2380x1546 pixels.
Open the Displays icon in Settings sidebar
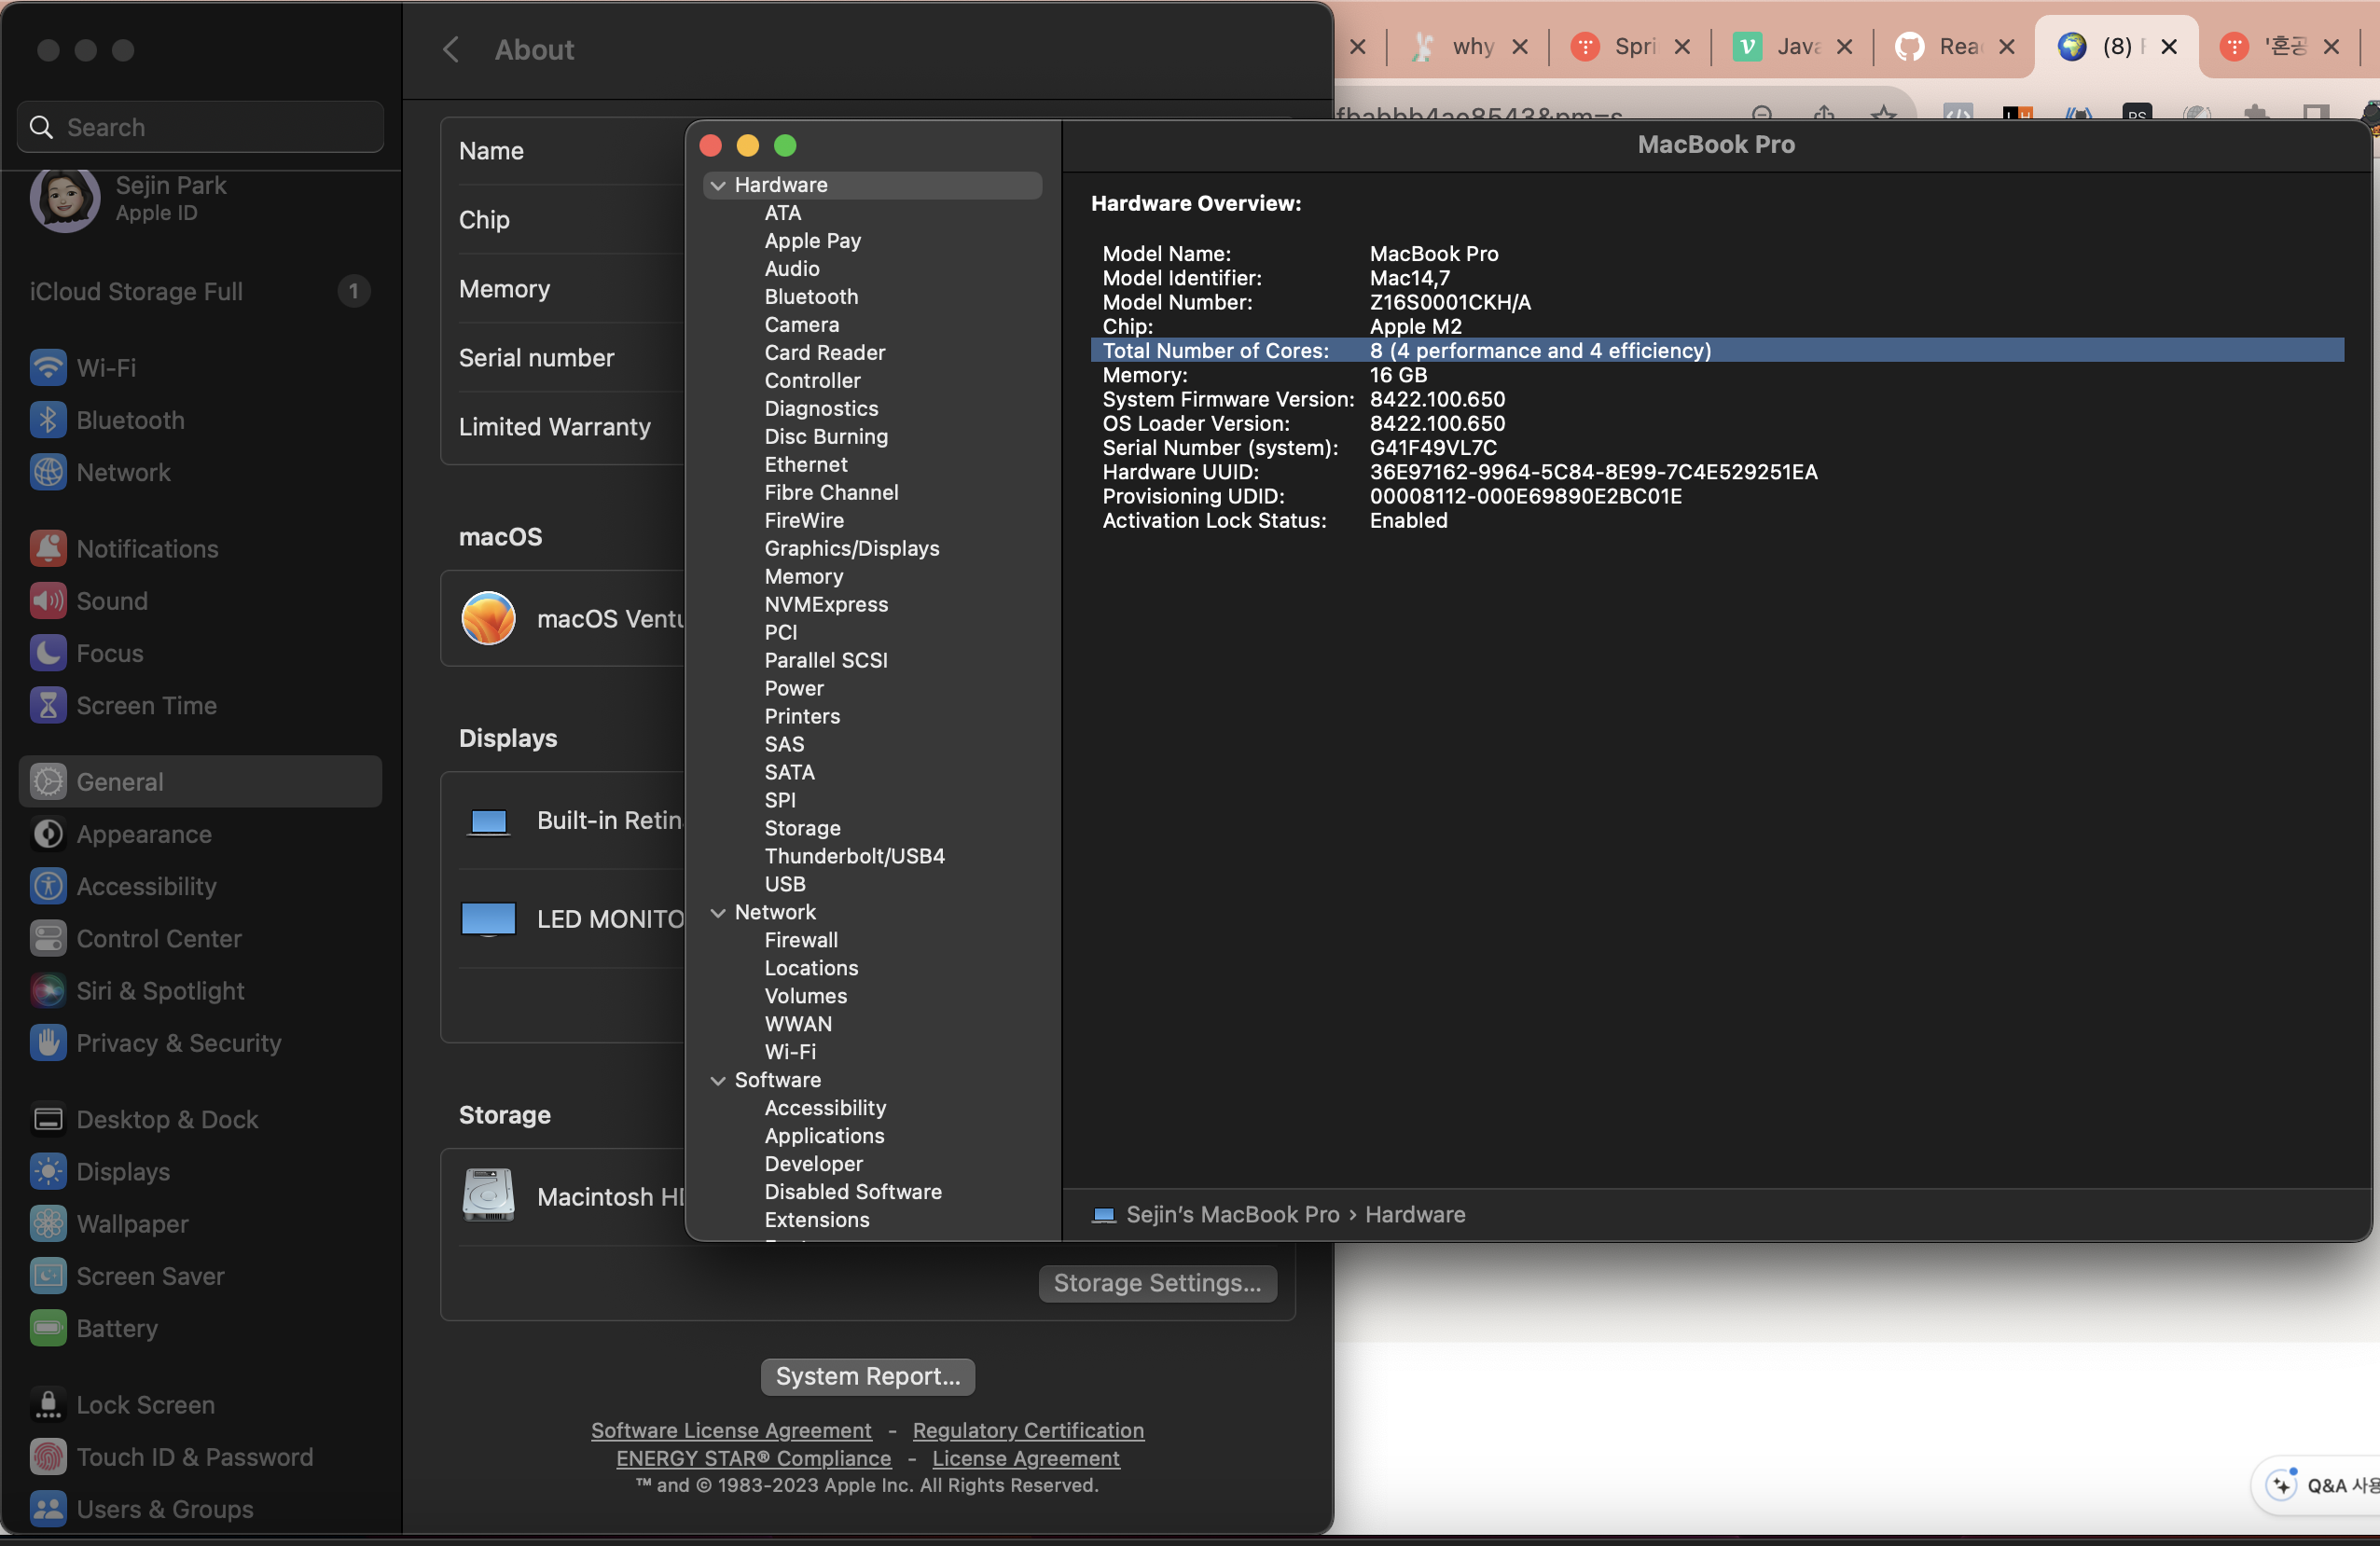click(x=48, y=1171)
